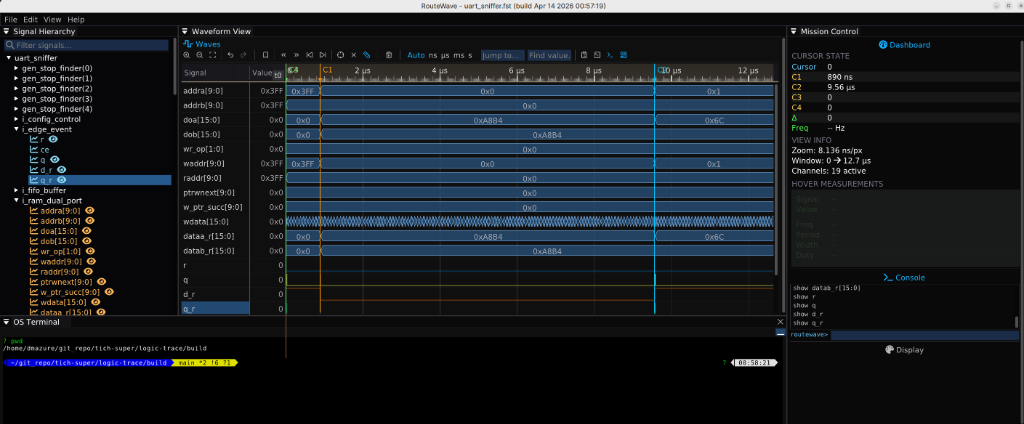Click the Display palette icon
1024x424 pixels.
[889, 350]
